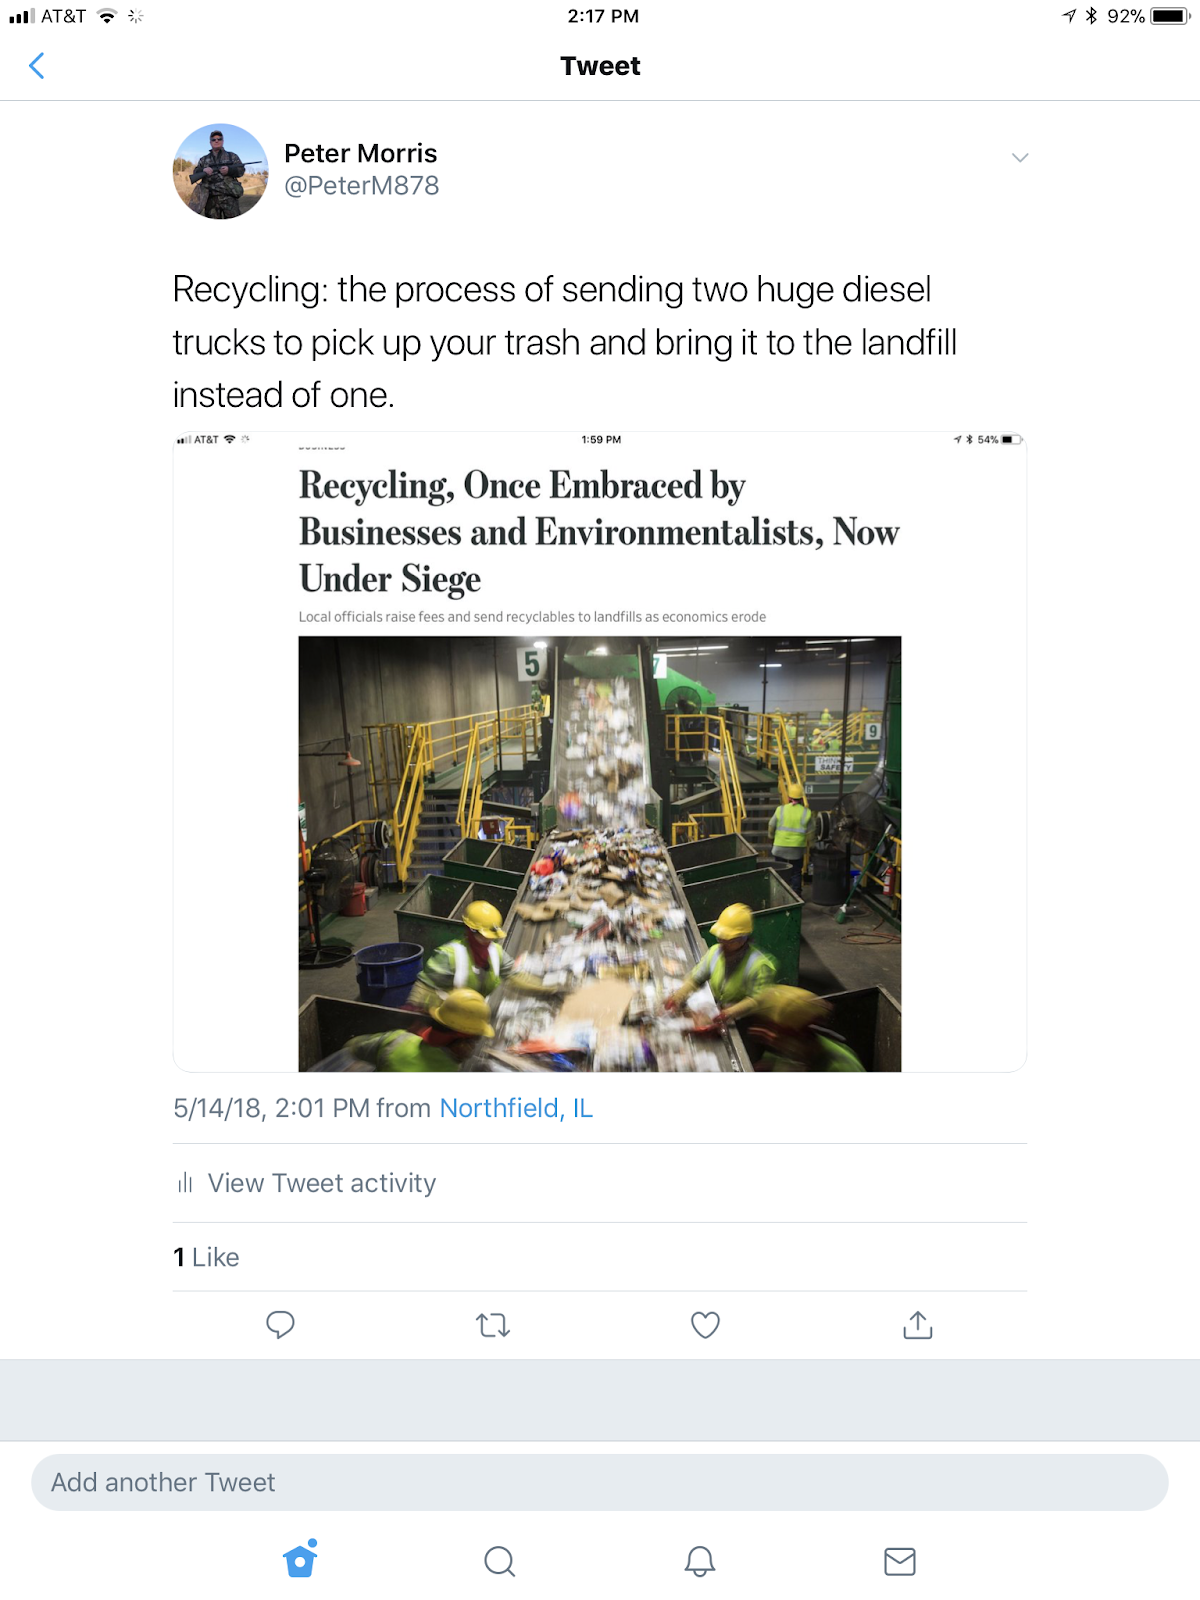Tap the back arrow in header

tap(37, 66)
